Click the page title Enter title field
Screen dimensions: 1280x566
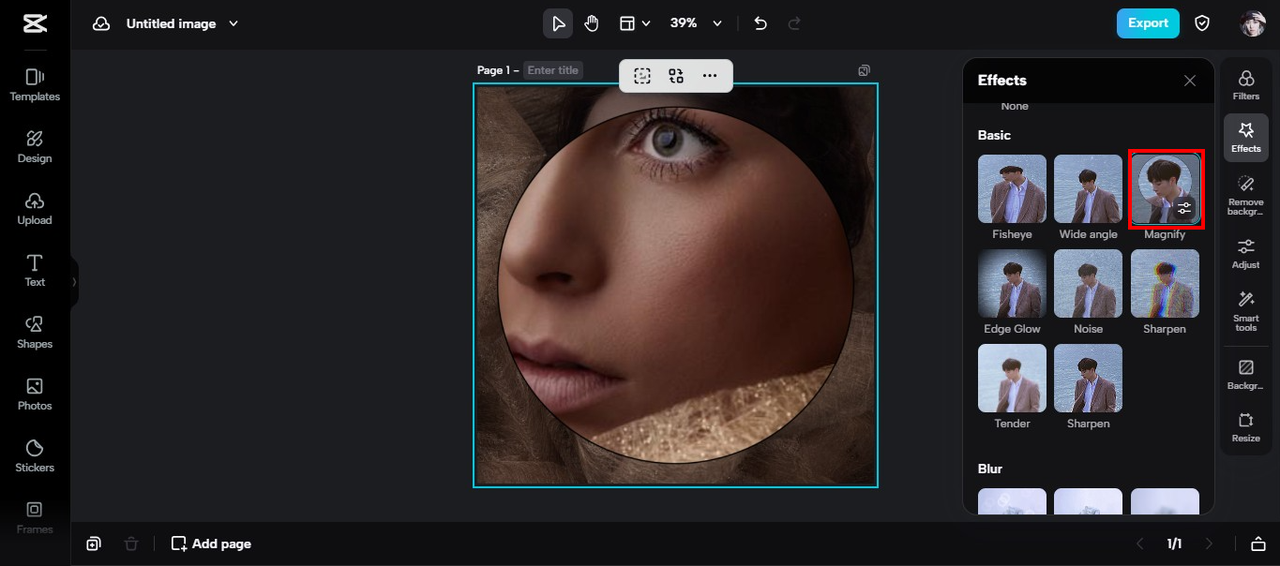coord(553,70)
